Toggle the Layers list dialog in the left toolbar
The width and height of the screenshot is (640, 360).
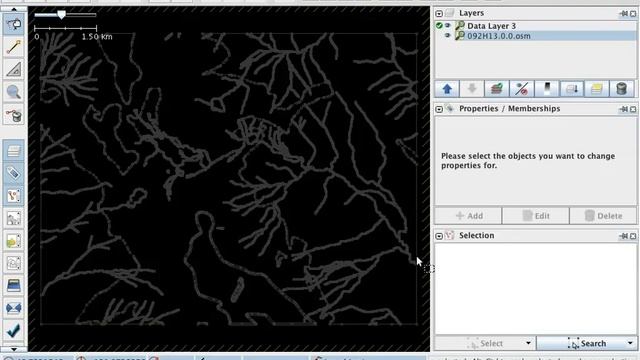tap(14, 151)
